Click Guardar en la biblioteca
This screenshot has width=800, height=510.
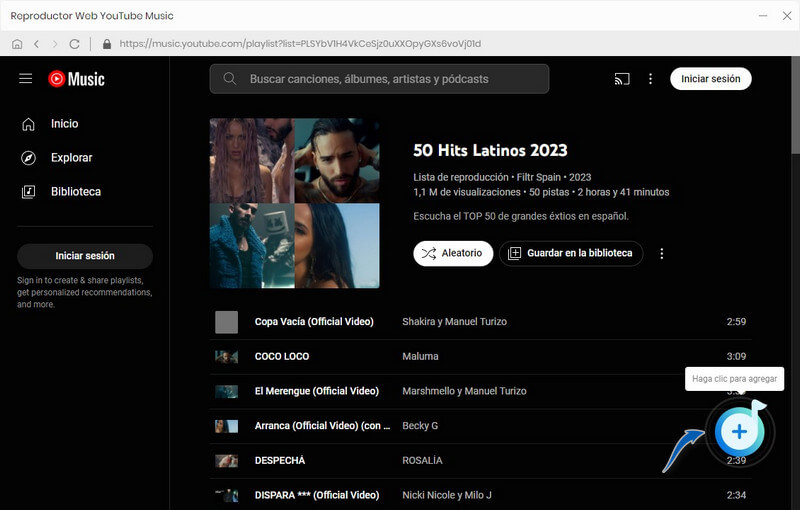pos(571,253)
